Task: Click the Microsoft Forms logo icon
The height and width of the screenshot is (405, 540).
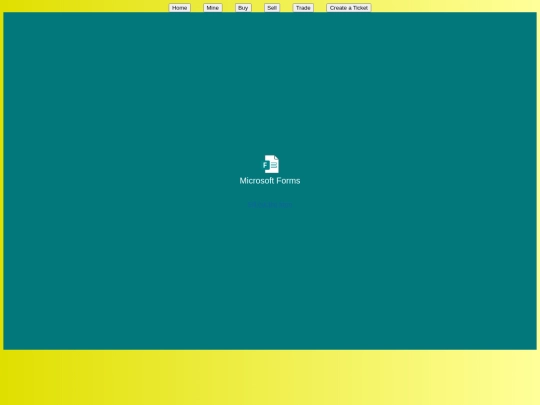Action: pos(271,164)
